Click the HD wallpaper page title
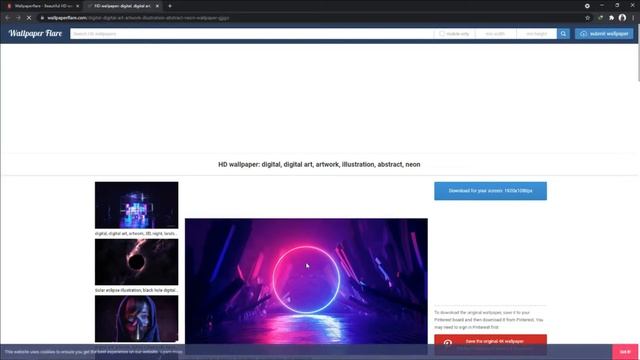The width and height of the screenshot is (640, 360). click(x=319, y=164)
